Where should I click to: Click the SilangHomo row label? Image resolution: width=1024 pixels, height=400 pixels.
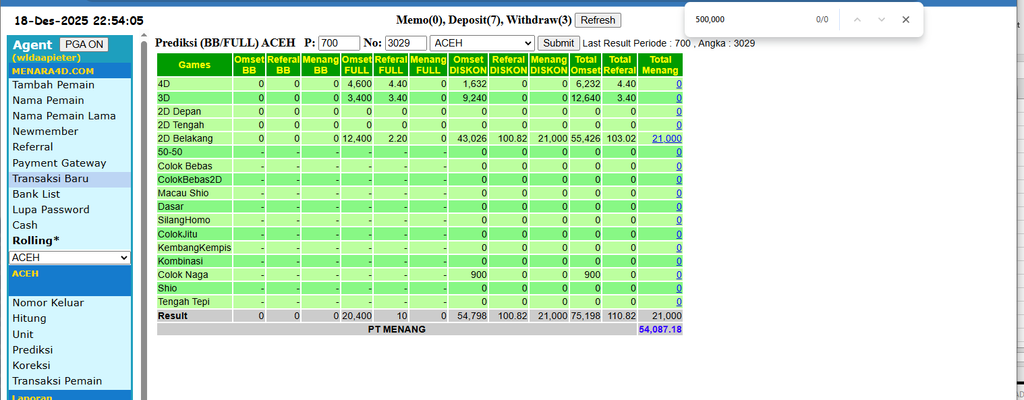tap(184, 220)
